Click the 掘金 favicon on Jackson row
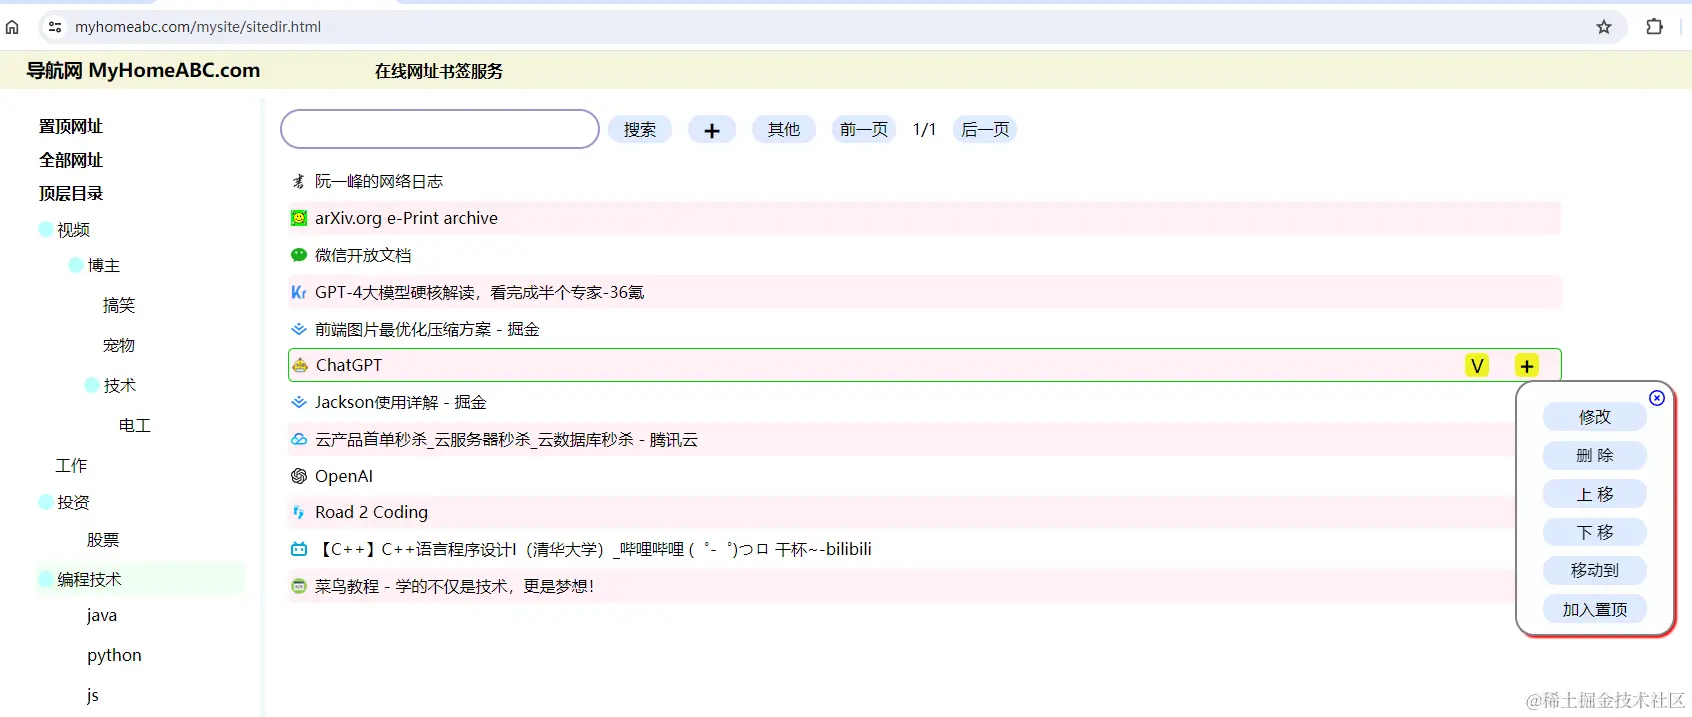Screen dimensions: 1692x717 click(298, 402)
